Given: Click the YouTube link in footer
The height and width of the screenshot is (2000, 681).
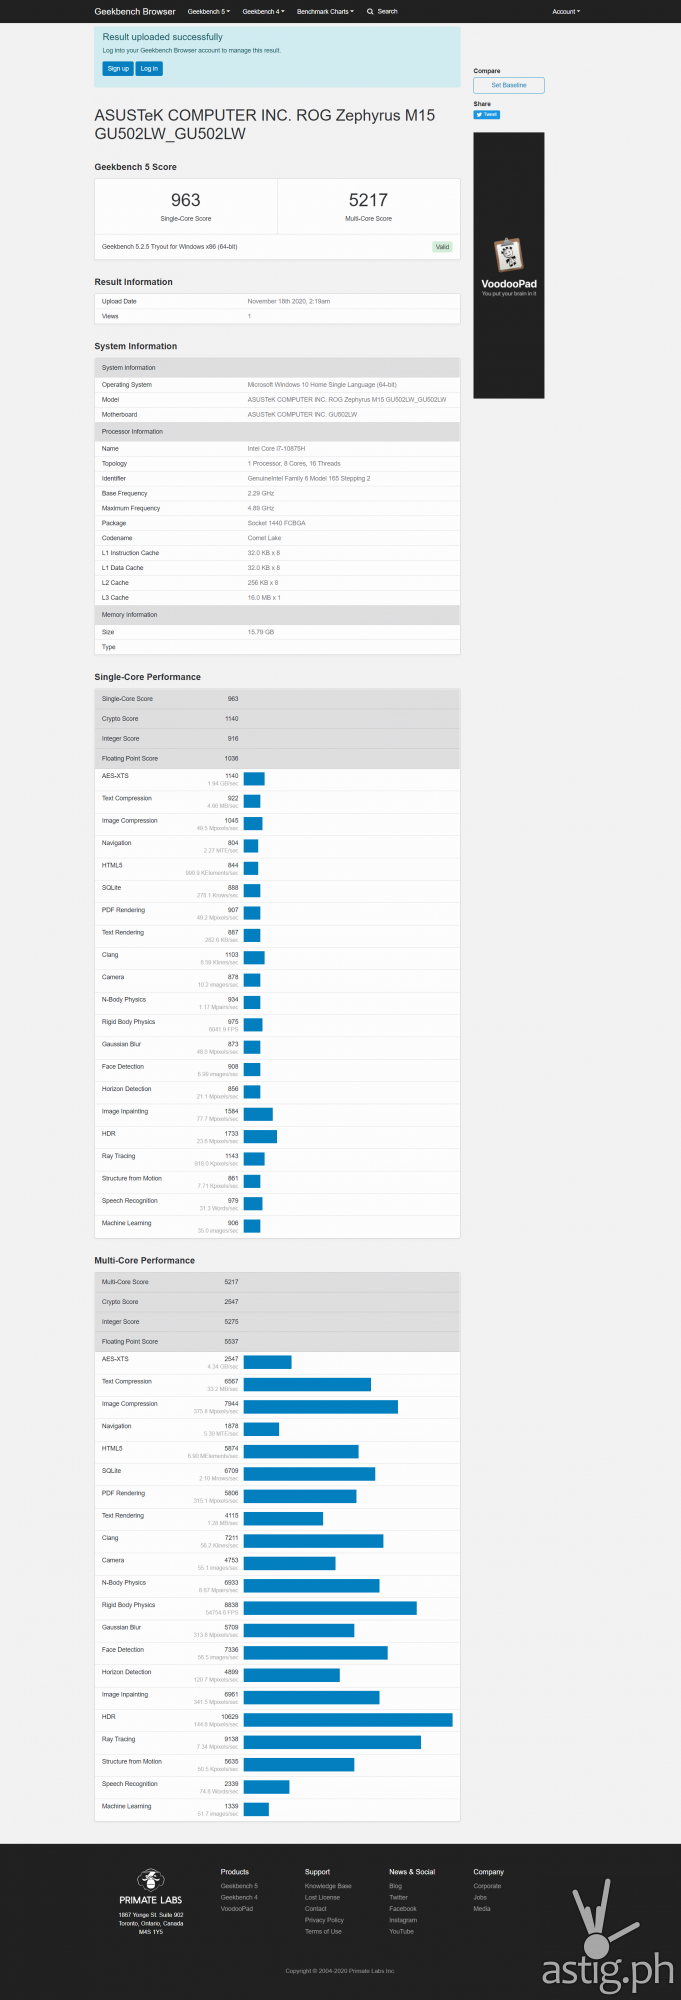Looking at the screenshot, I should (x=401, y=1931).
